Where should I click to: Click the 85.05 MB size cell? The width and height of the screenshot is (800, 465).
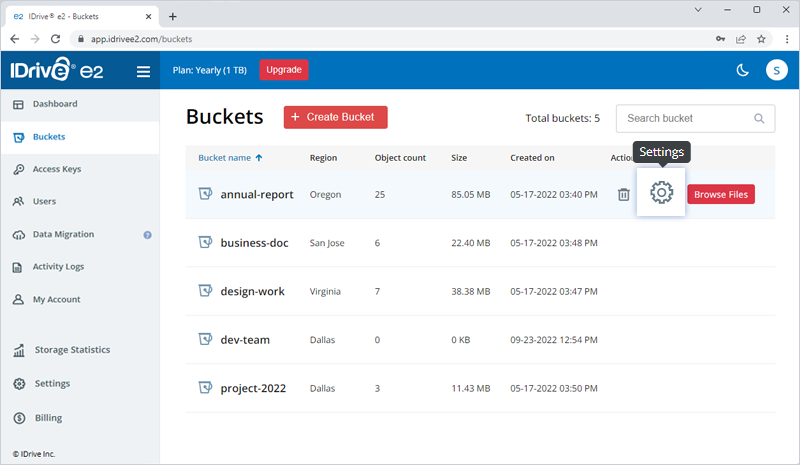470,194
